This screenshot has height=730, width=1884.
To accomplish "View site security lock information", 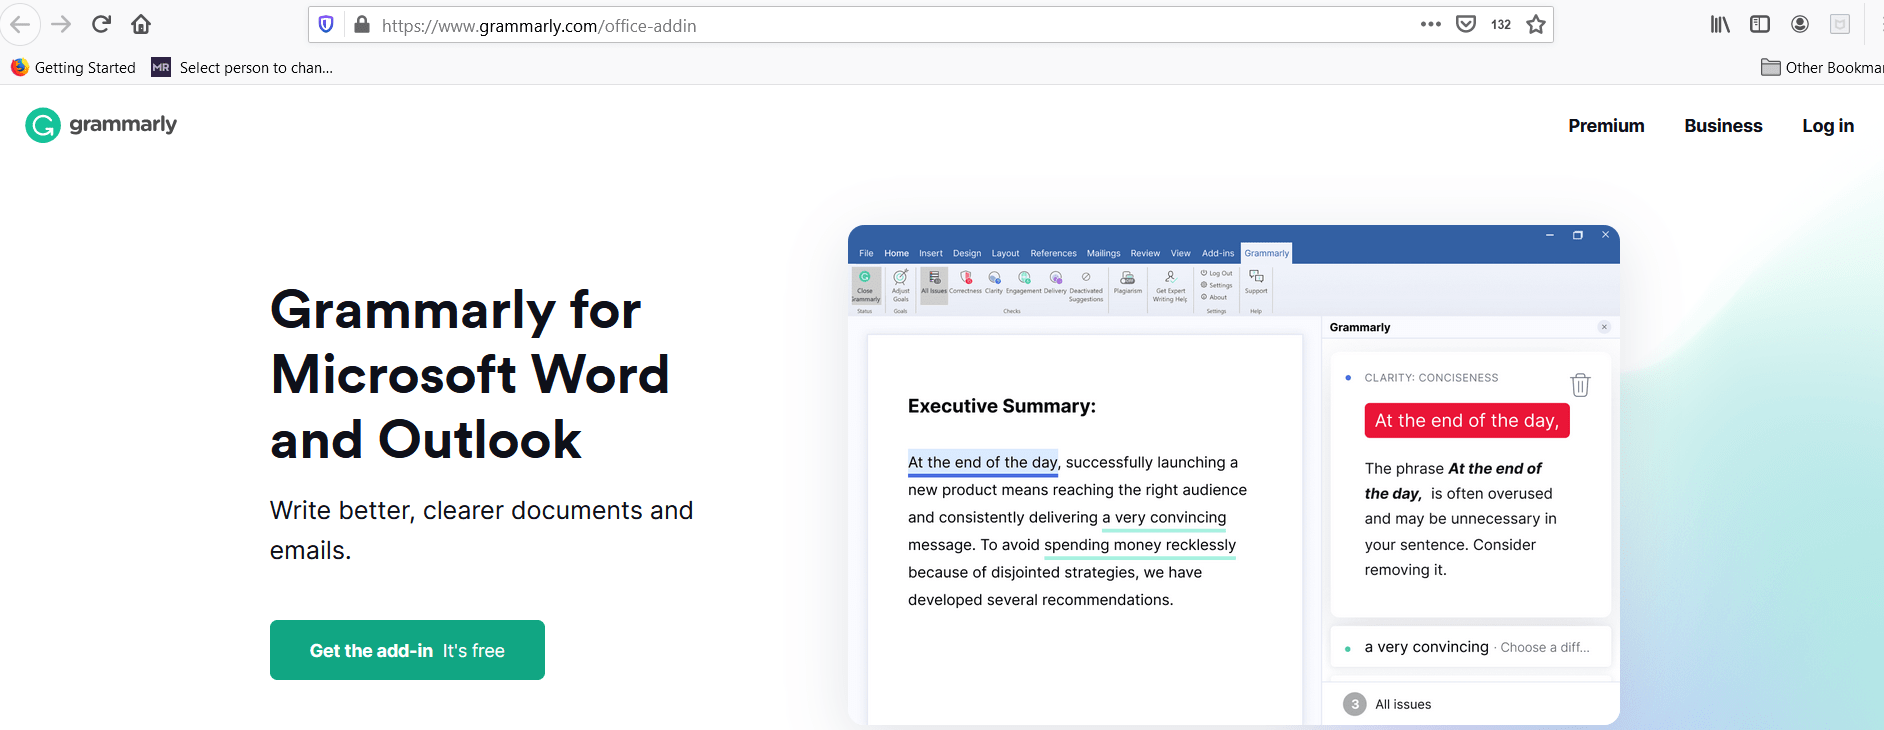I will [362, 24].
